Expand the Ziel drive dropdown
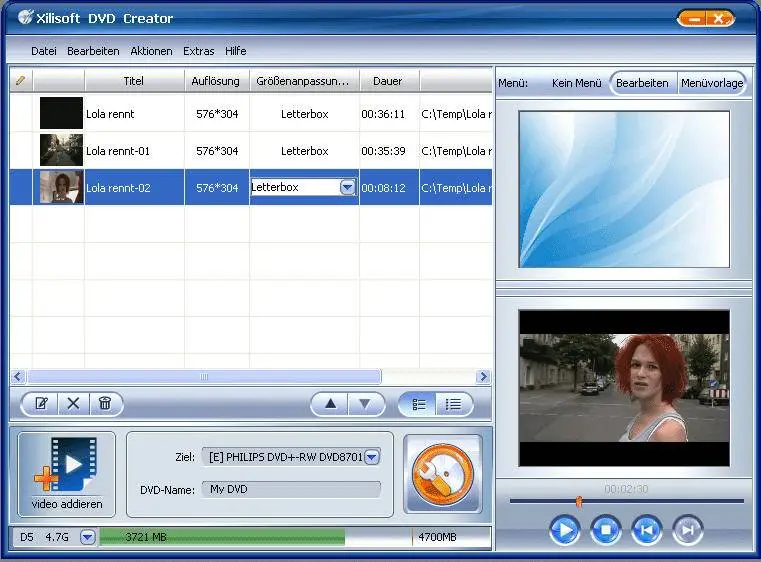 pyautogui.click(x=372, y=457)
